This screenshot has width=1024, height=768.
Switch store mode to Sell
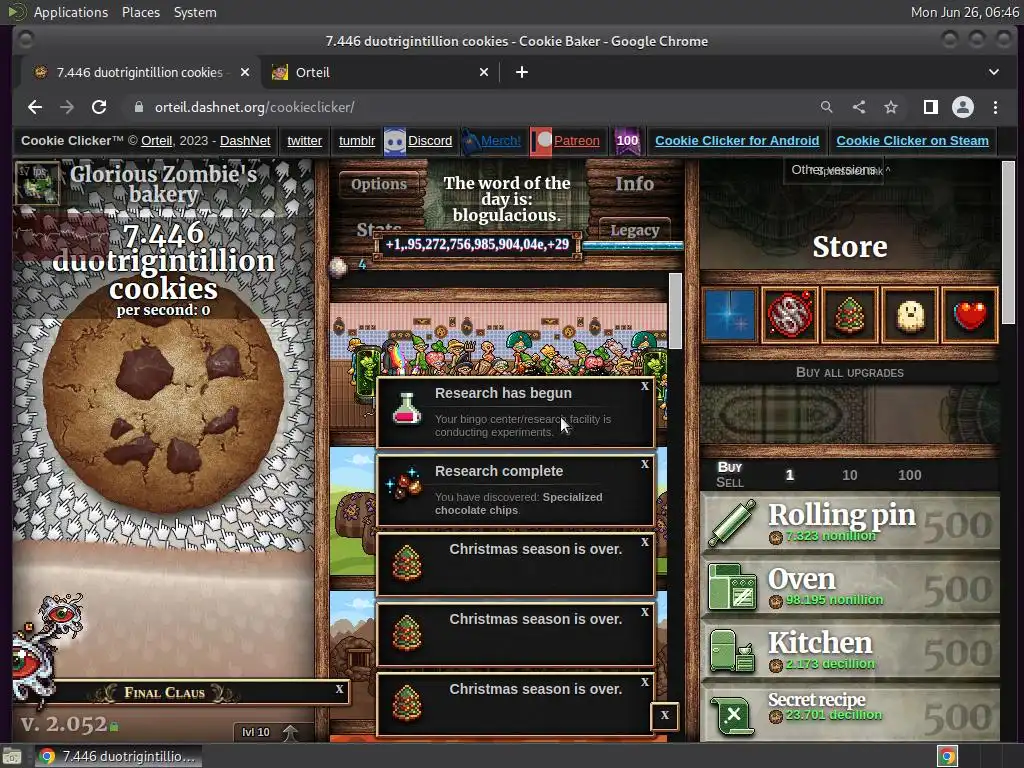729,483
